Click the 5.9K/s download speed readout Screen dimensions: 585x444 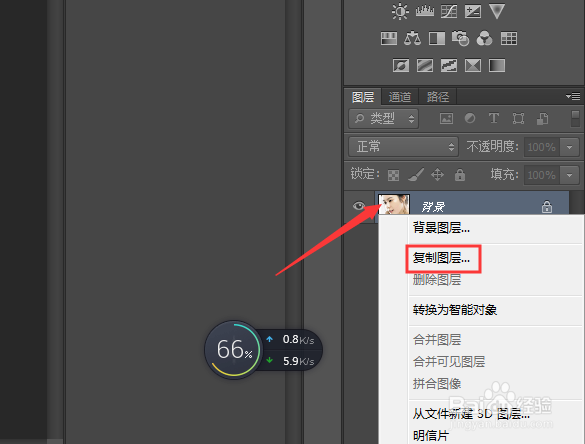point(298,361)
